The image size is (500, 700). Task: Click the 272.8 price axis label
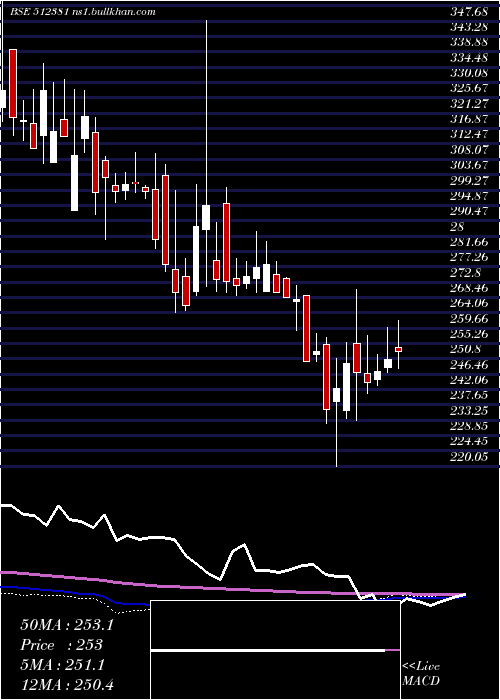[x=465, y=272]
